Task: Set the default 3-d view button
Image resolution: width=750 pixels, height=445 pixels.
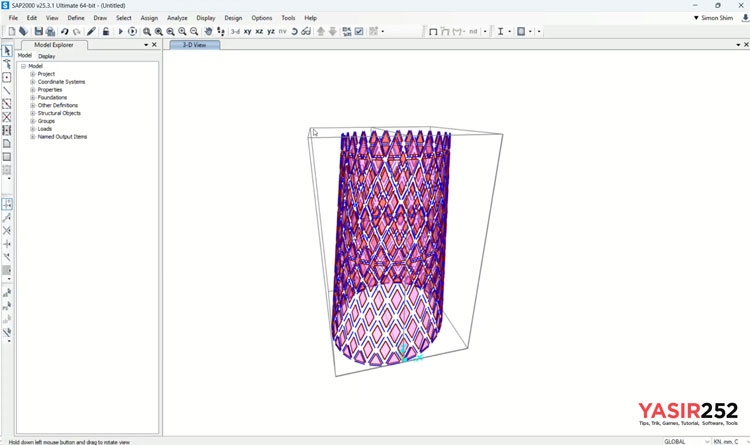Action: click(x=235, y=32)
